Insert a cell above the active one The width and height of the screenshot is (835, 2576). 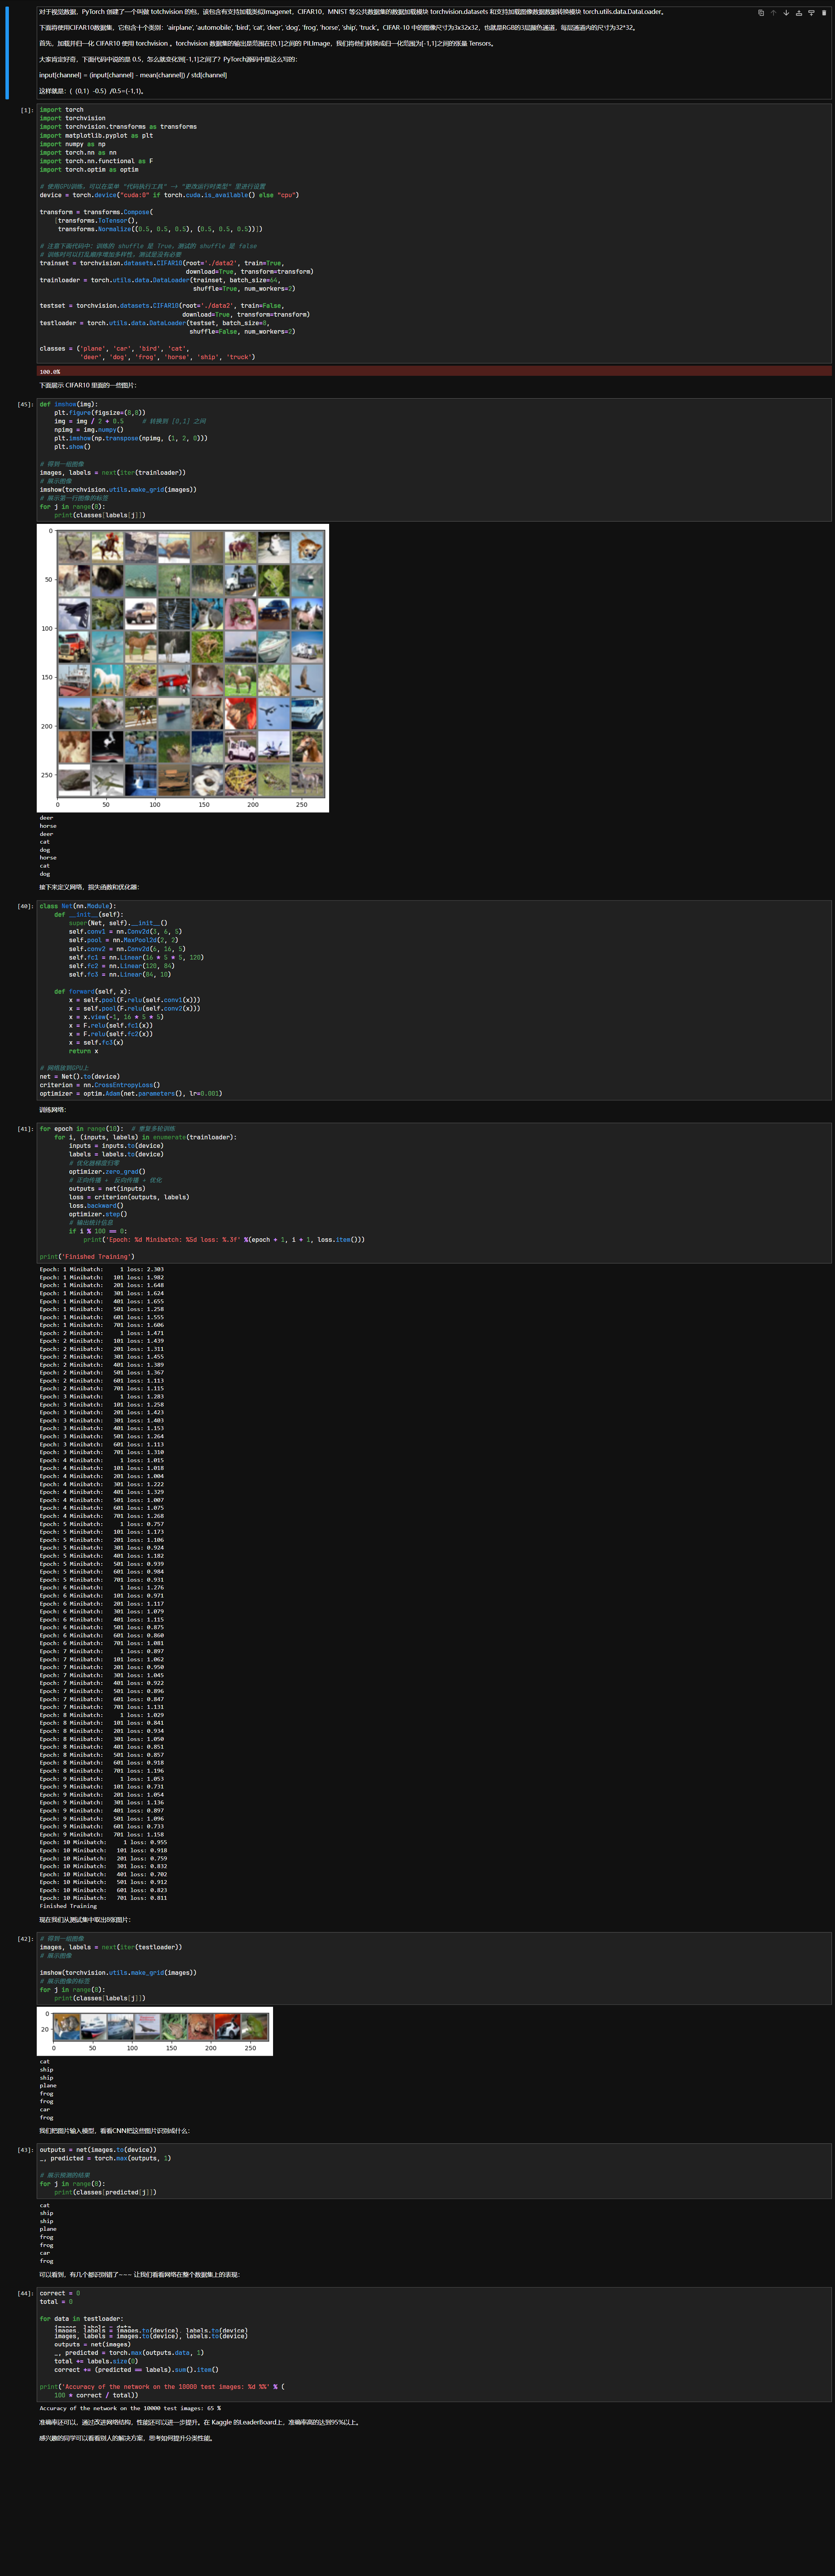799,13
